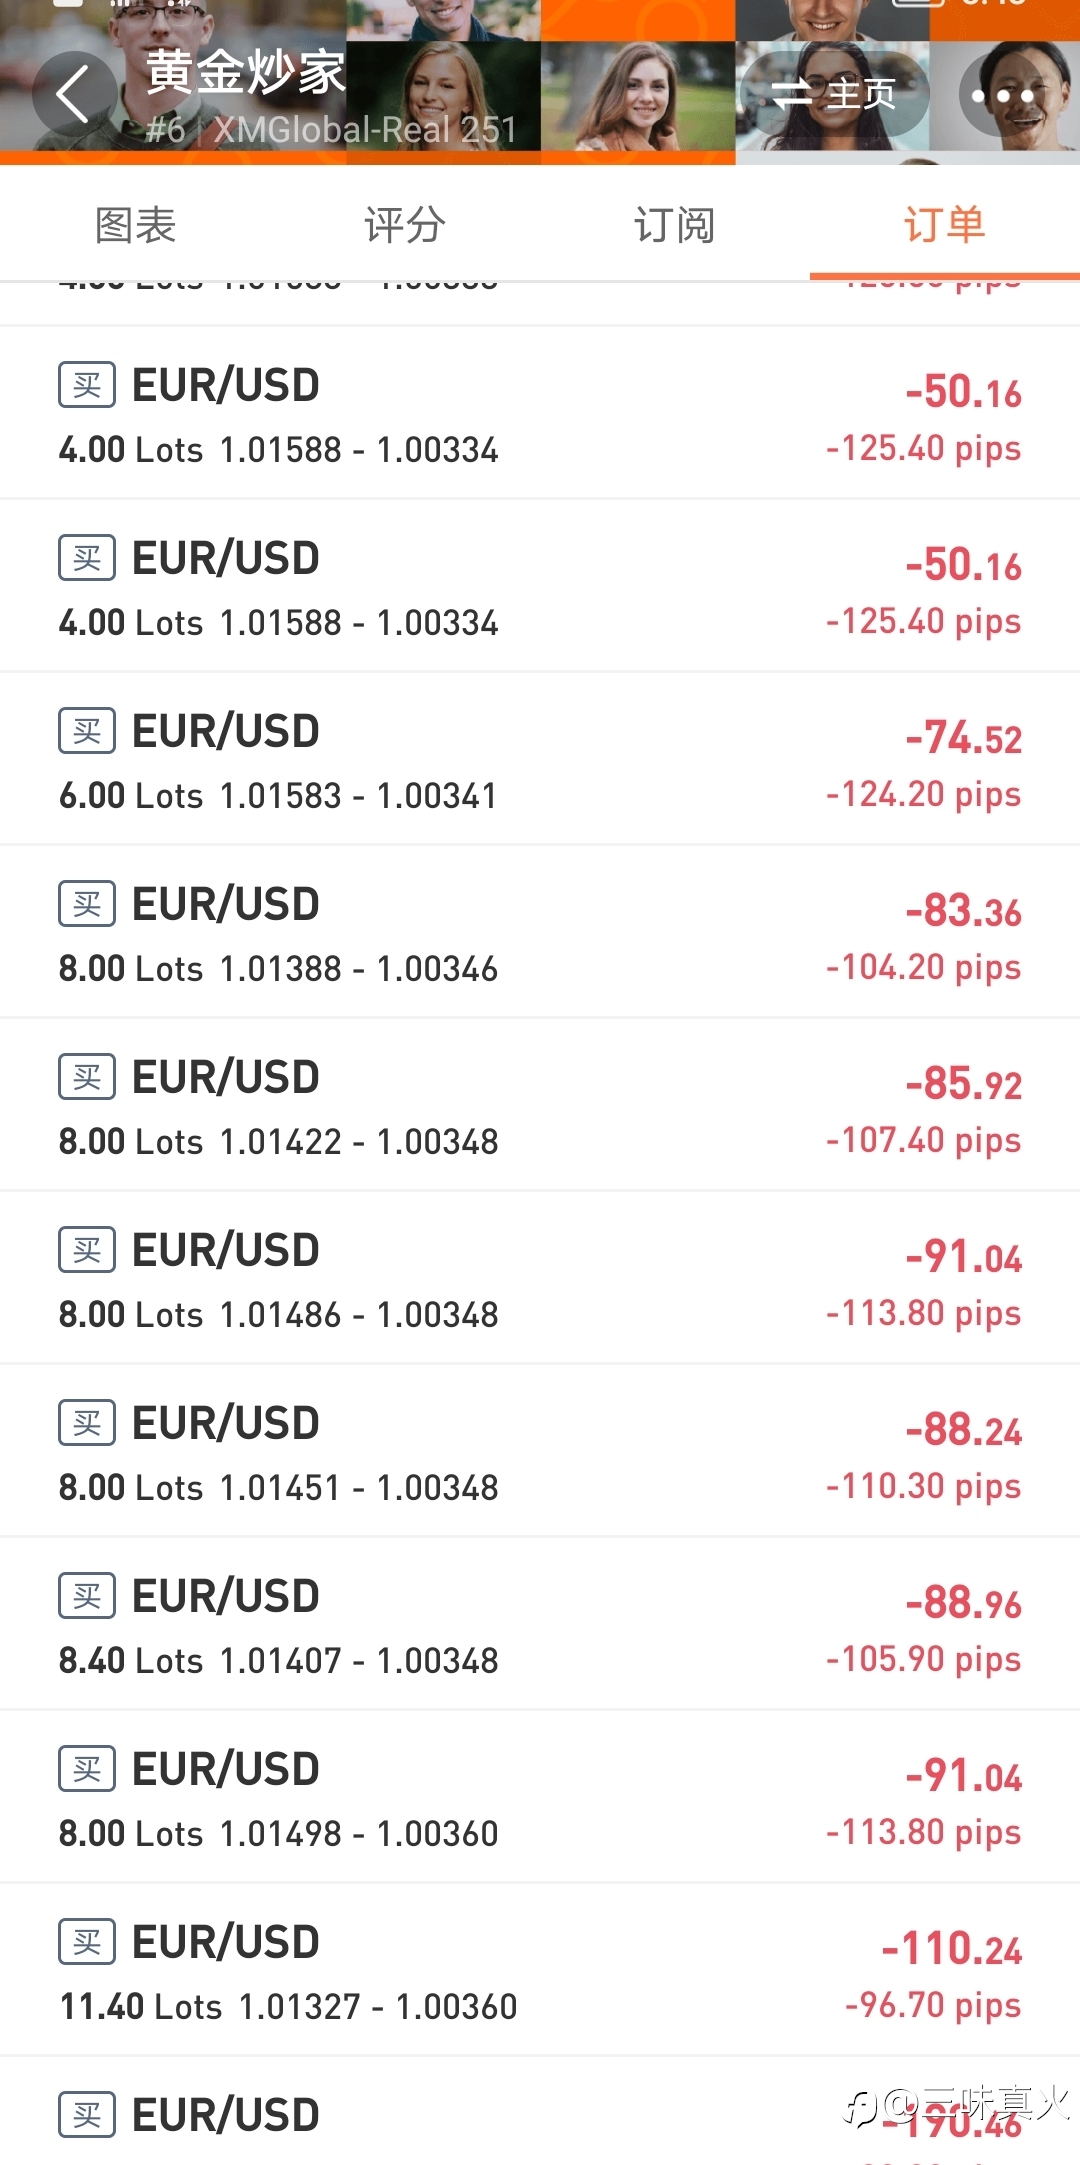Switch to the 图表 tab
1080x2165 pixels.
(135, 225)
